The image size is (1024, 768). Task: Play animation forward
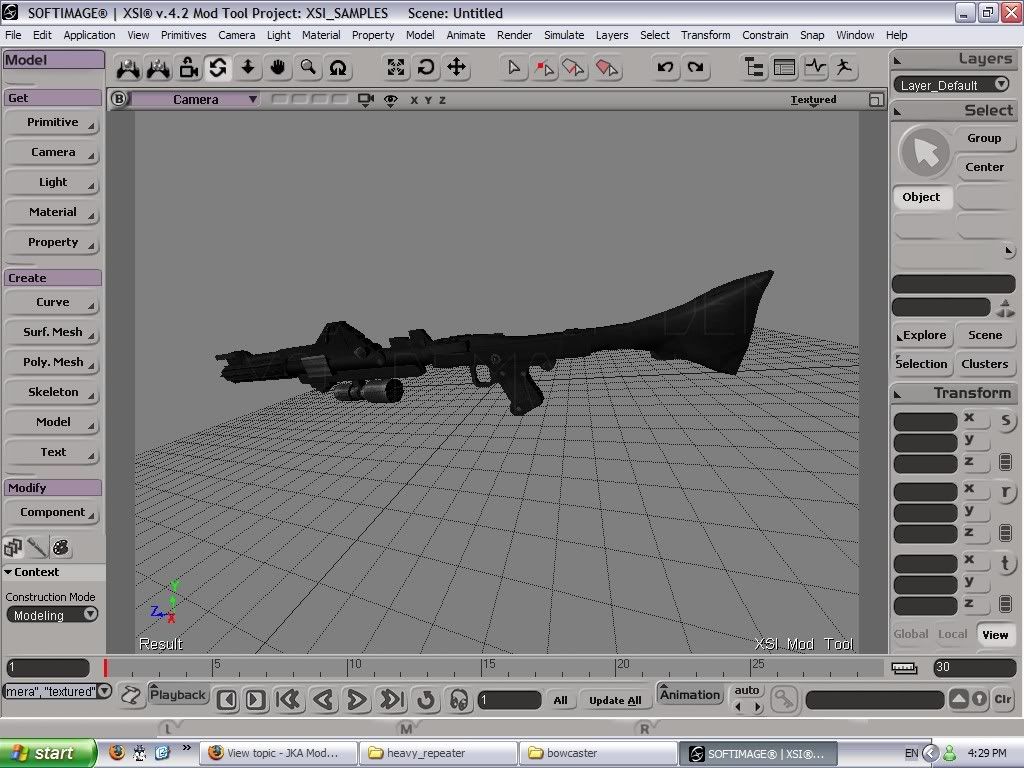click(x=356, y=700)
